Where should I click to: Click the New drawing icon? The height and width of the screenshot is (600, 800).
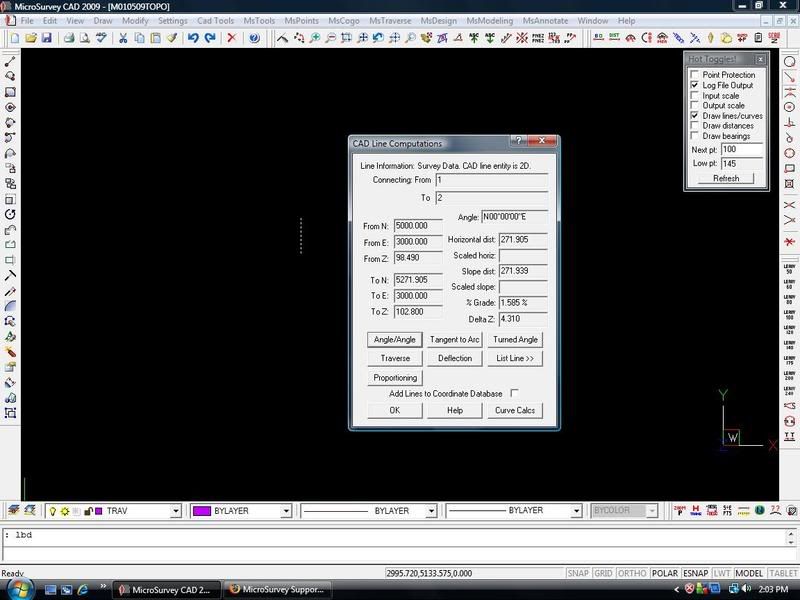(15, 38)
